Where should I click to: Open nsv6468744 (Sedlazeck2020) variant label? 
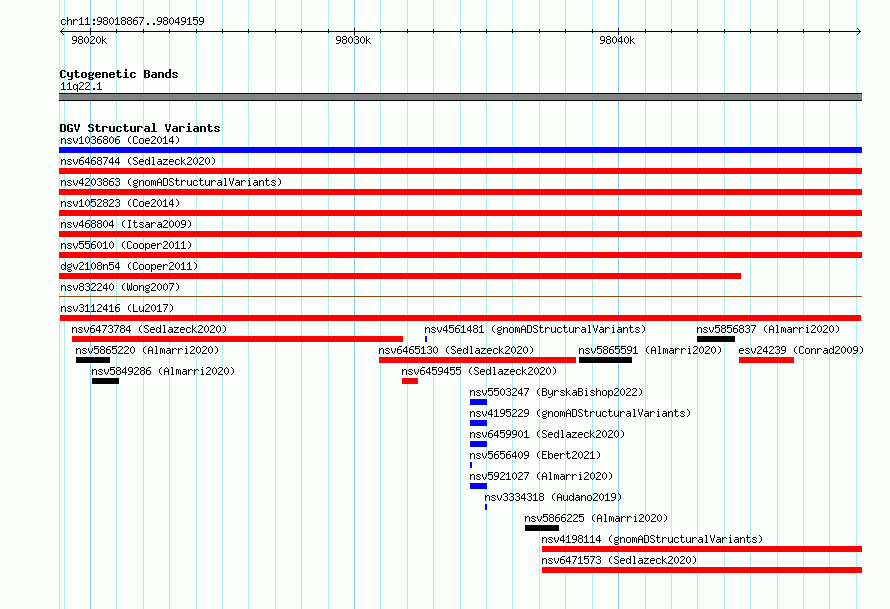pyautogui.click(x=138, y=161)
